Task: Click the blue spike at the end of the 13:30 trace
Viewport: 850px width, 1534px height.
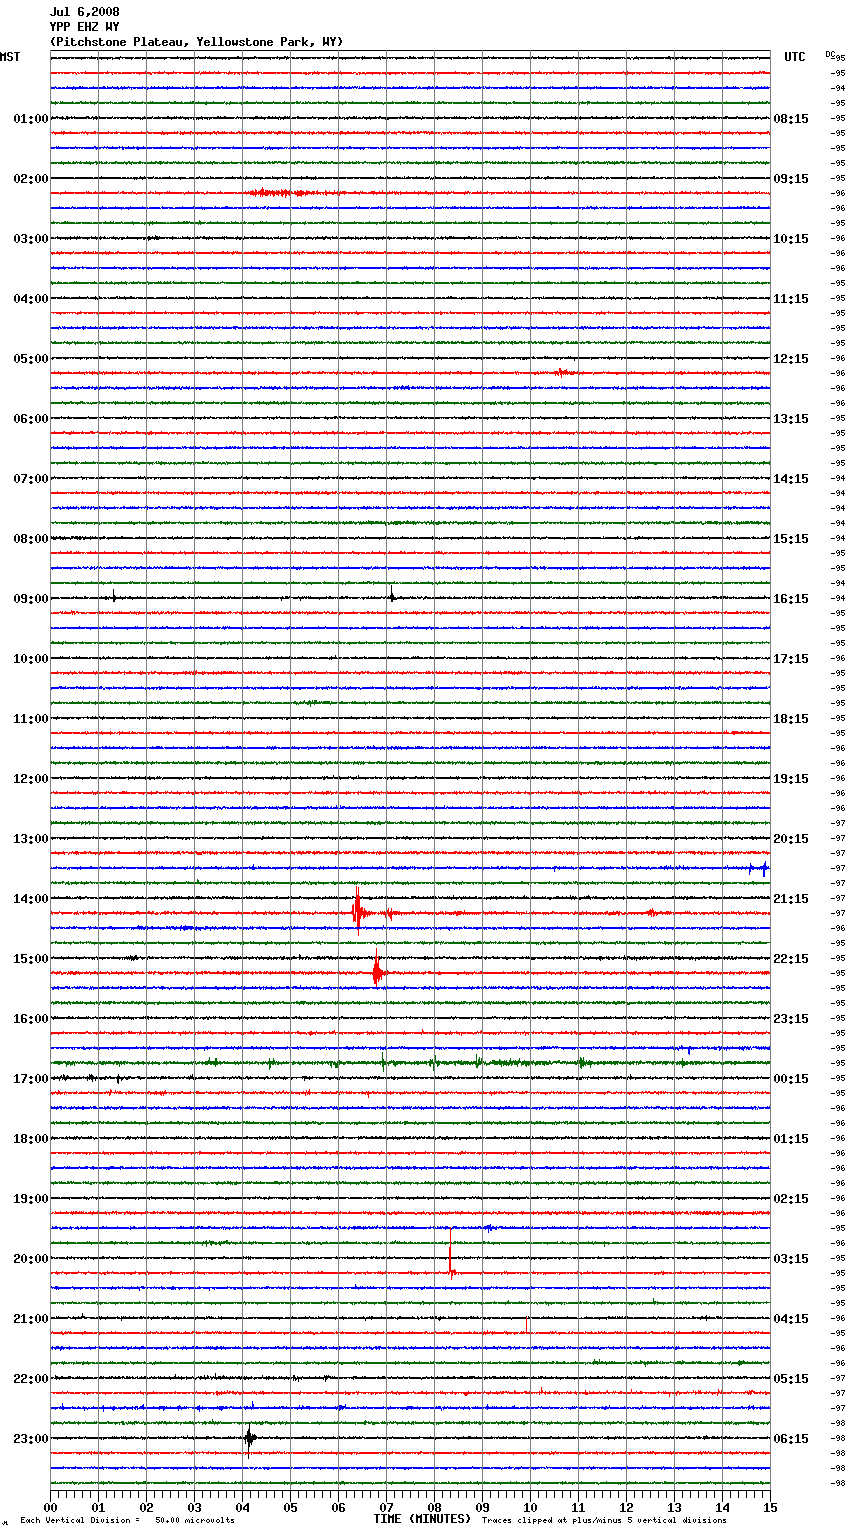Action: [764, 868]
